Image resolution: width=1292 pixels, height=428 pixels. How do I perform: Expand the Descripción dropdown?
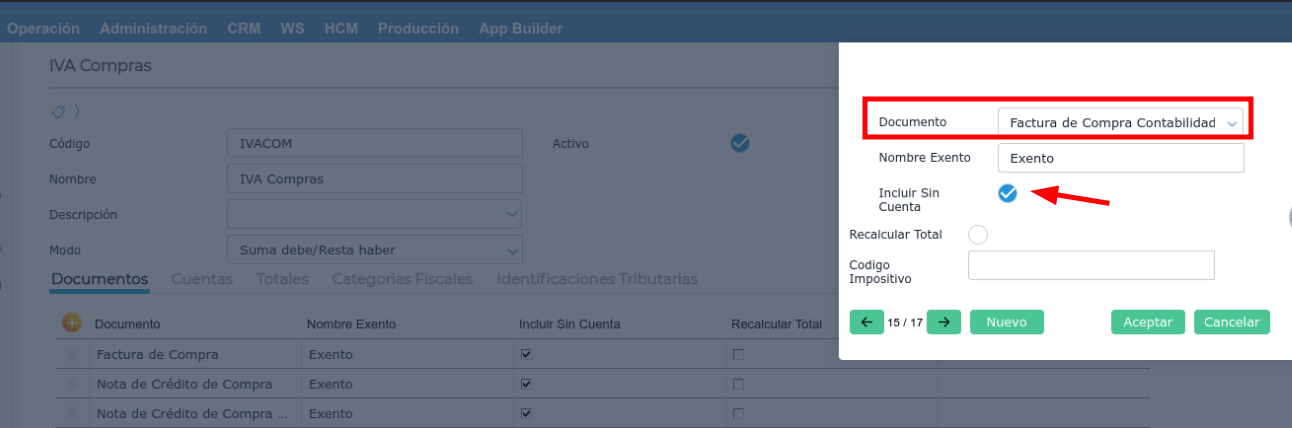512,214
